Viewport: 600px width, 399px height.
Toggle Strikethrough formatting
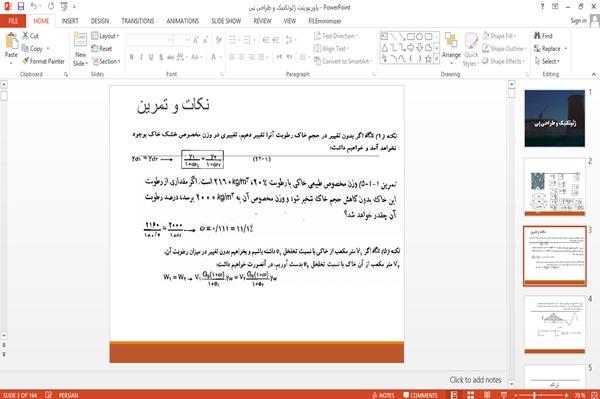(x=170, y=57)
